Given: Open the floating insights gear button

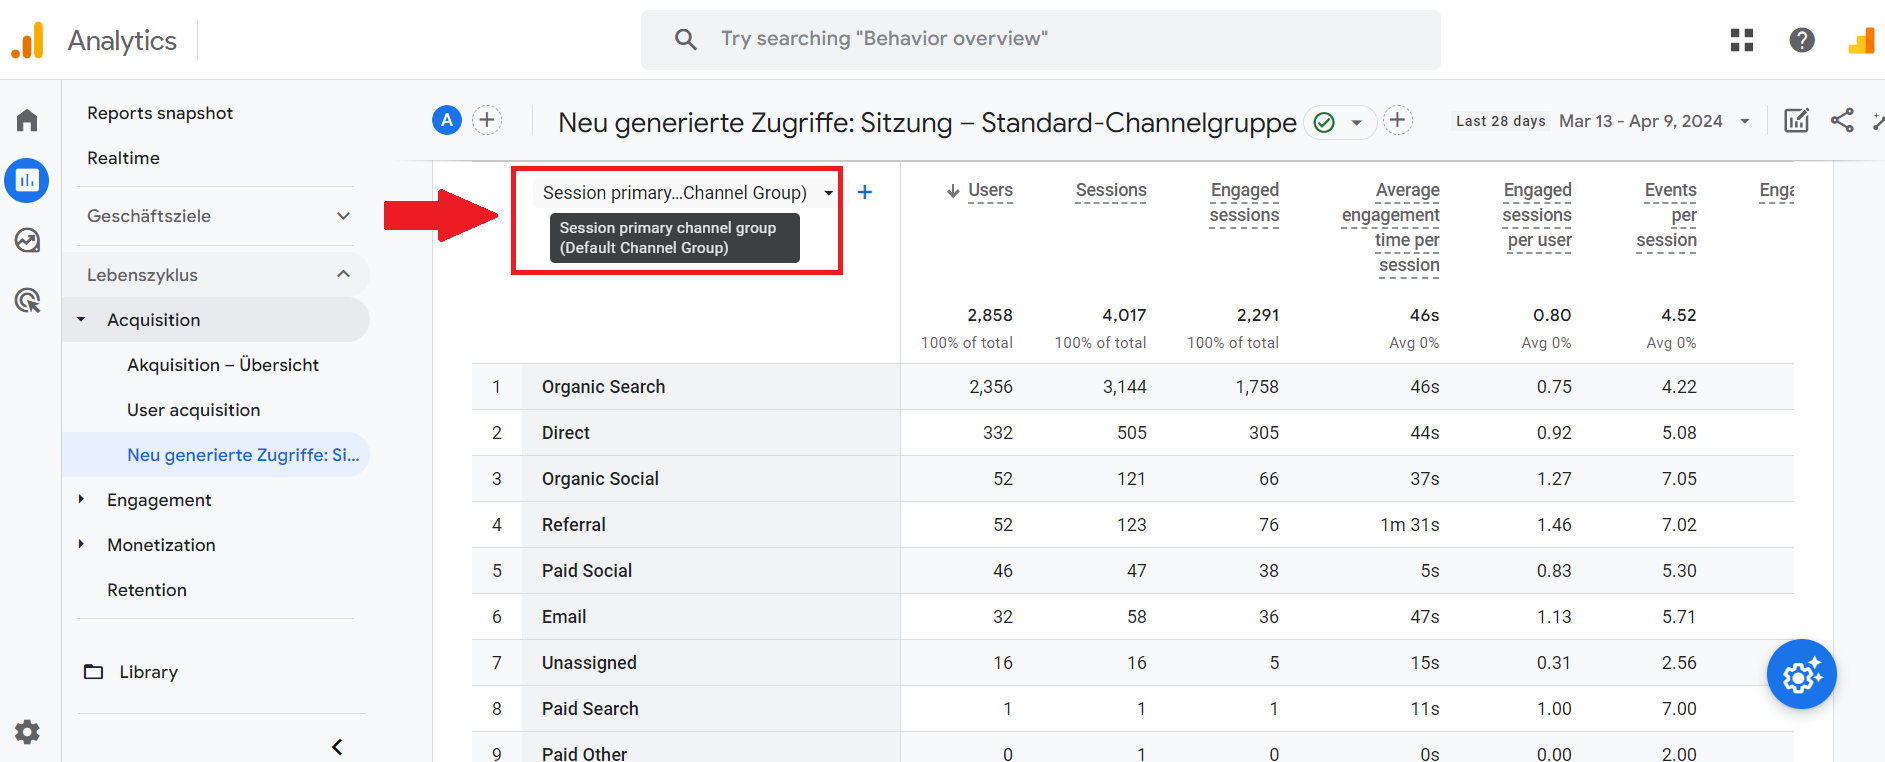Looking at the screenshot, I should tap(1802, 675).
